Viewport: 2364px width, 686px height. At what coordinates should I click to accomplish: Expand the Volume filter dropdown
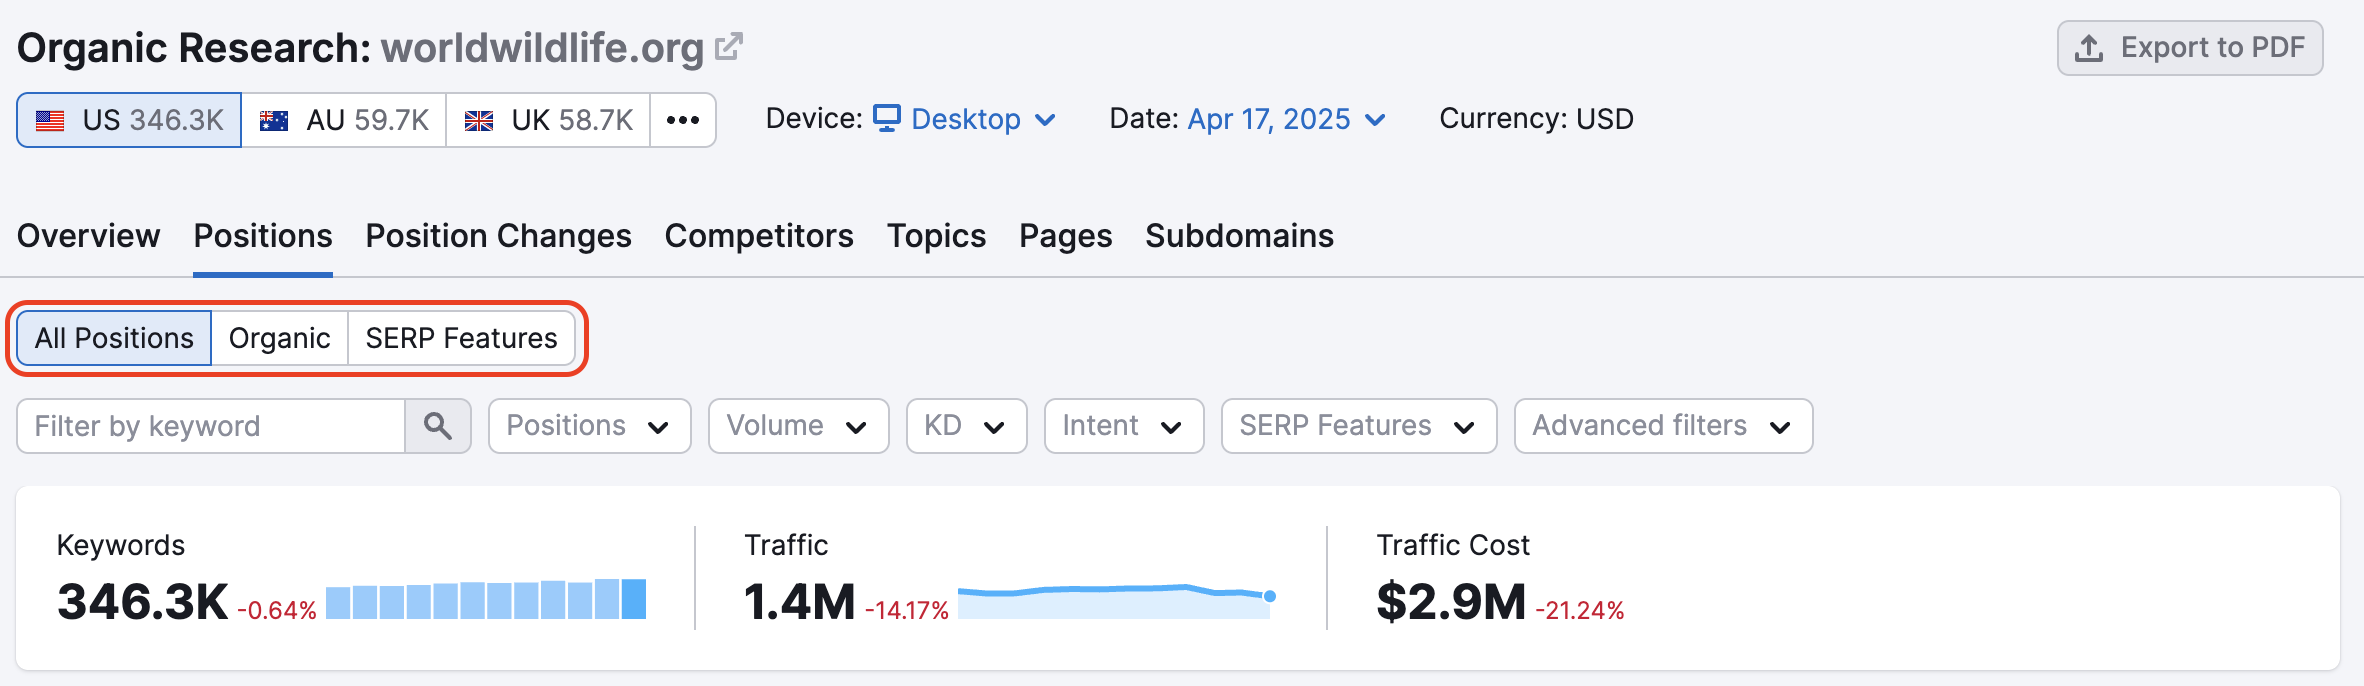(798, 426)
